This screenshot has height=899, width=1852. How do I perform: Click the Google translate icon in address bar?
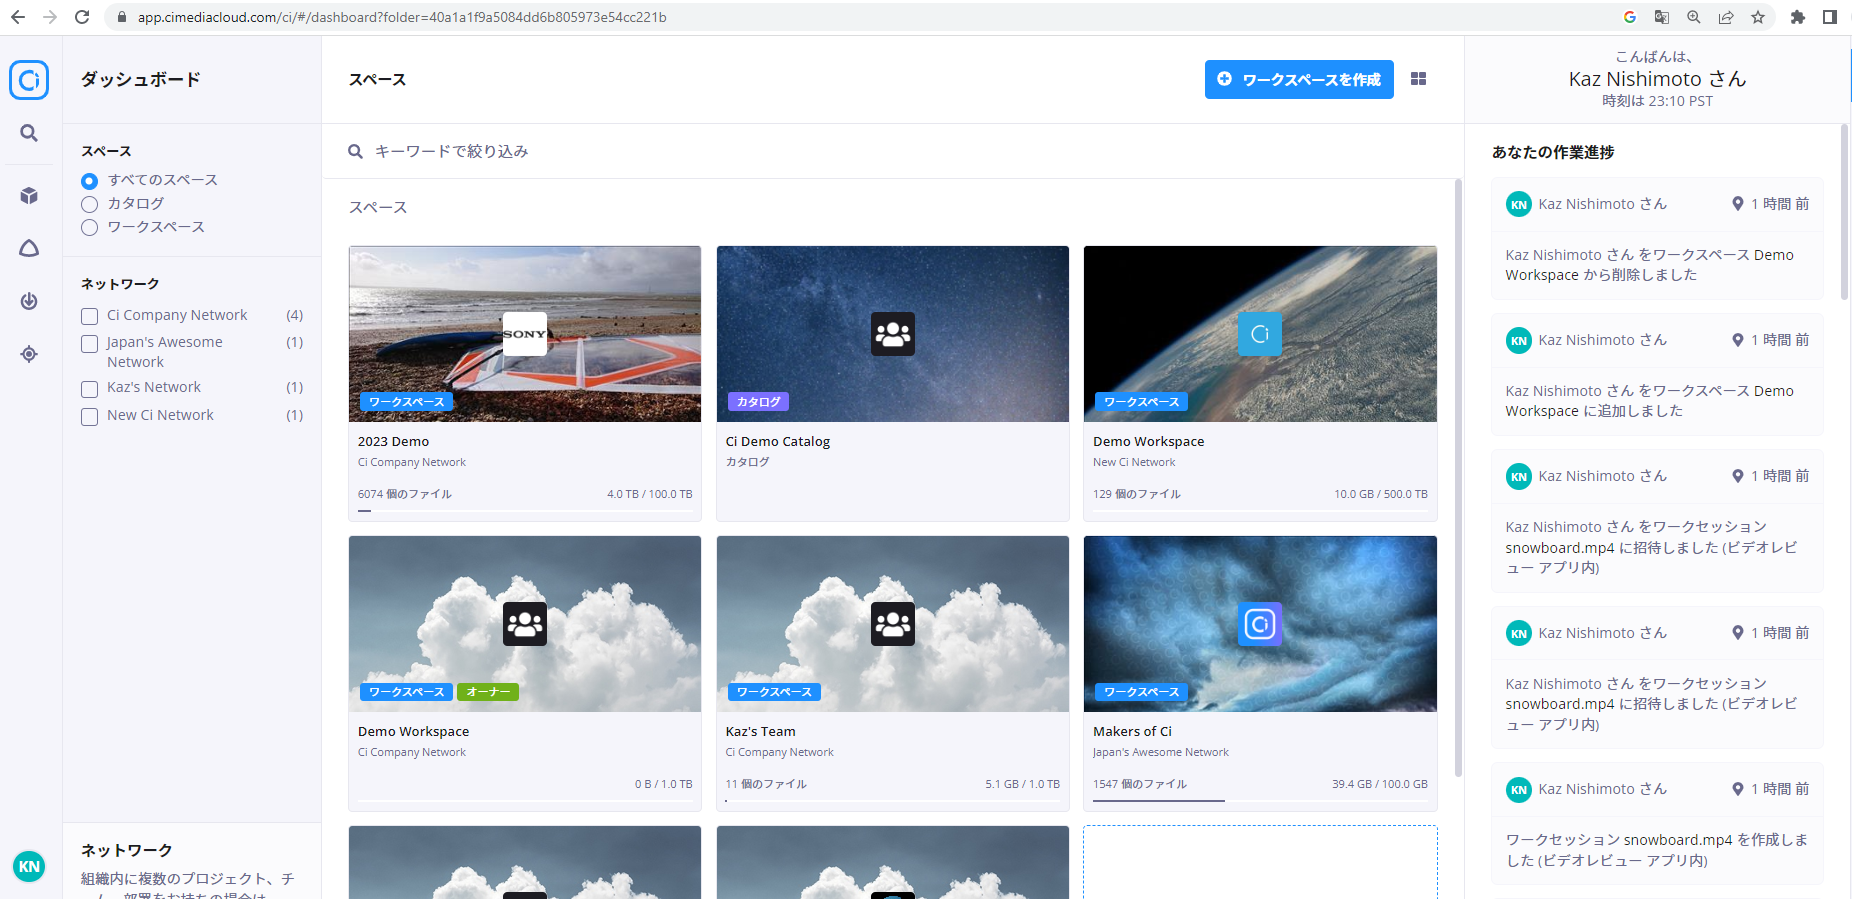point(1662,17)
